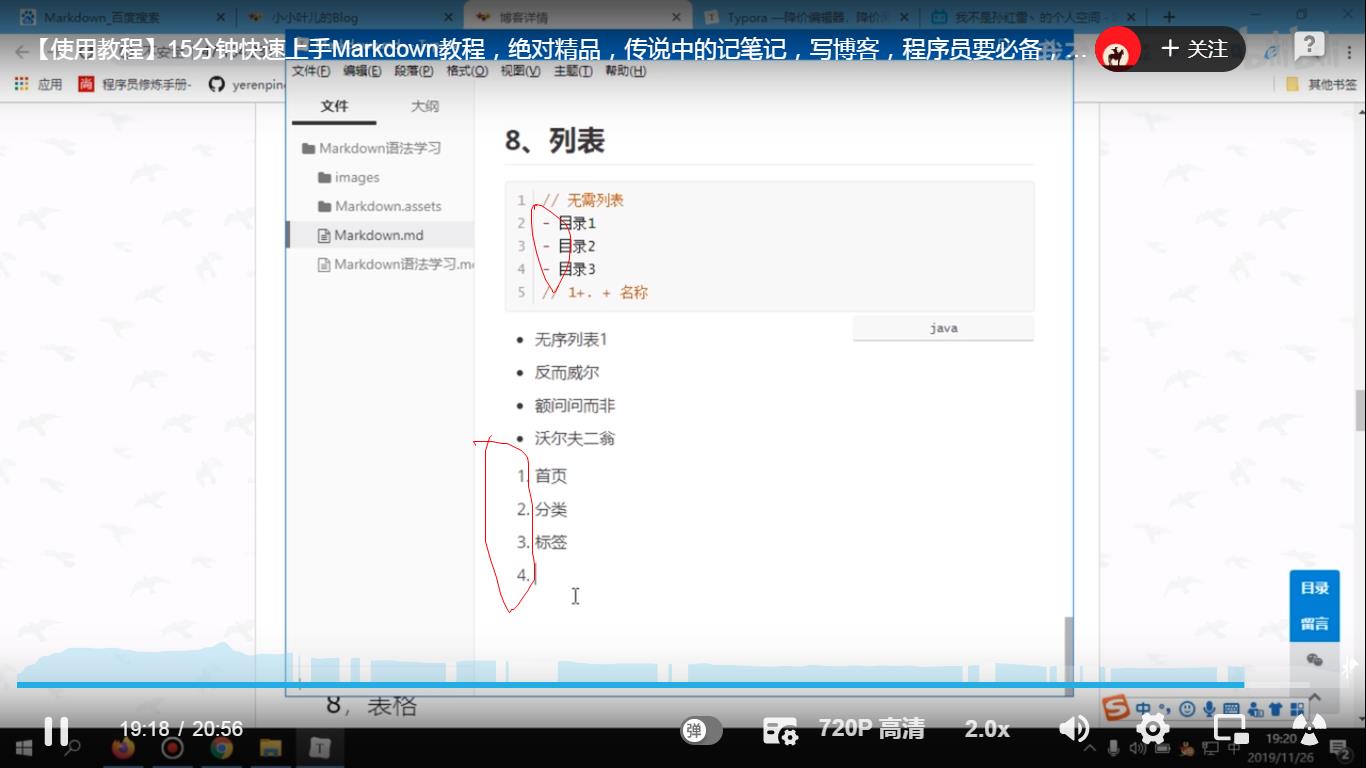Viewport: 1366px width, 768px height.
Task: Open Sogou emoji smiley icon
Action: point(1187,709)
